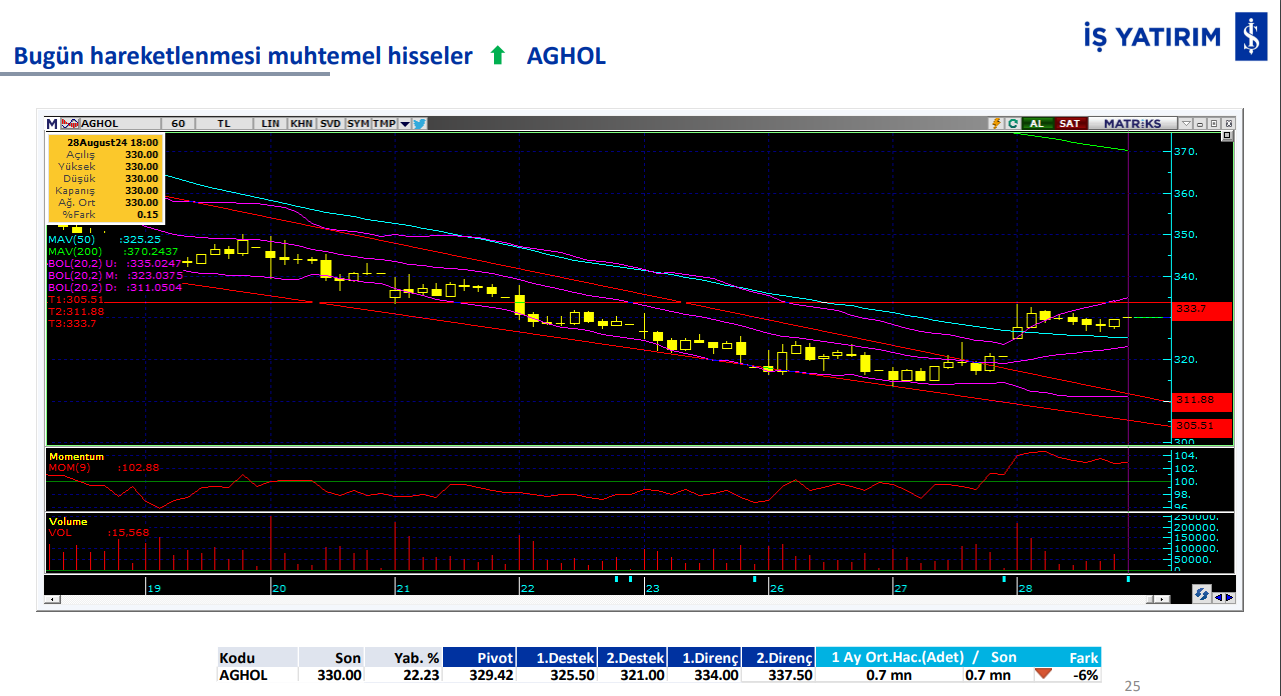Viewport: 1281px width, 696px height.
Task: Click the chart symbol icon beside AGHOL
Action: [x=69, y=124]
